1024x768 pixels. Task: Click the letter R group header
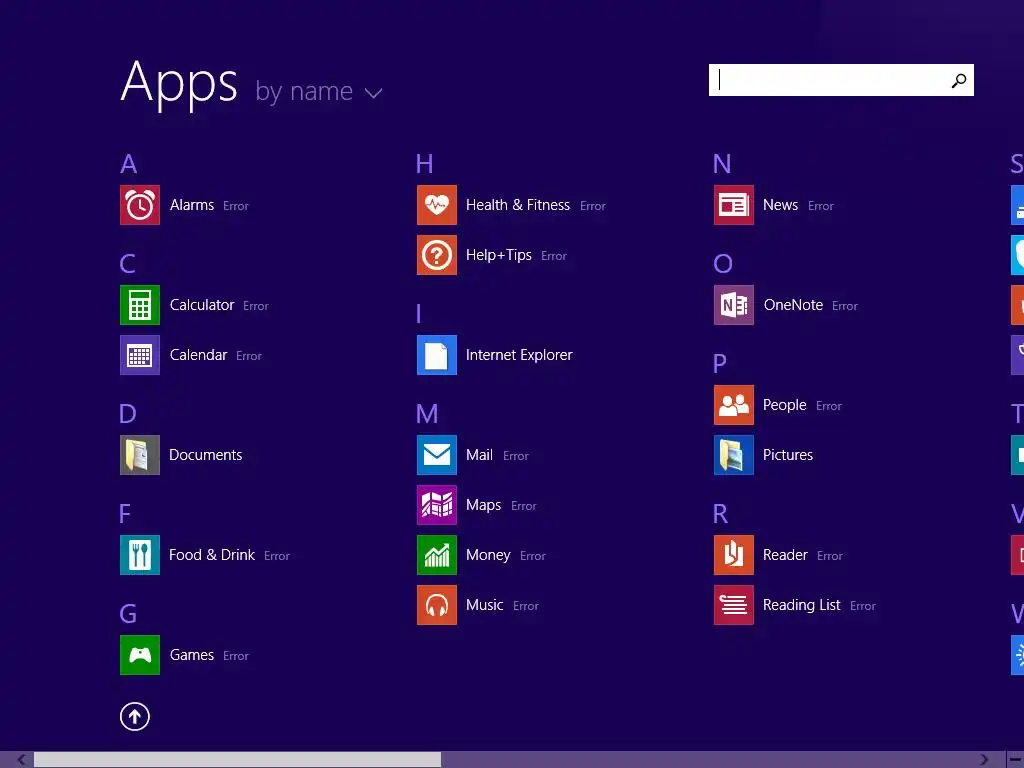point(720,514)
